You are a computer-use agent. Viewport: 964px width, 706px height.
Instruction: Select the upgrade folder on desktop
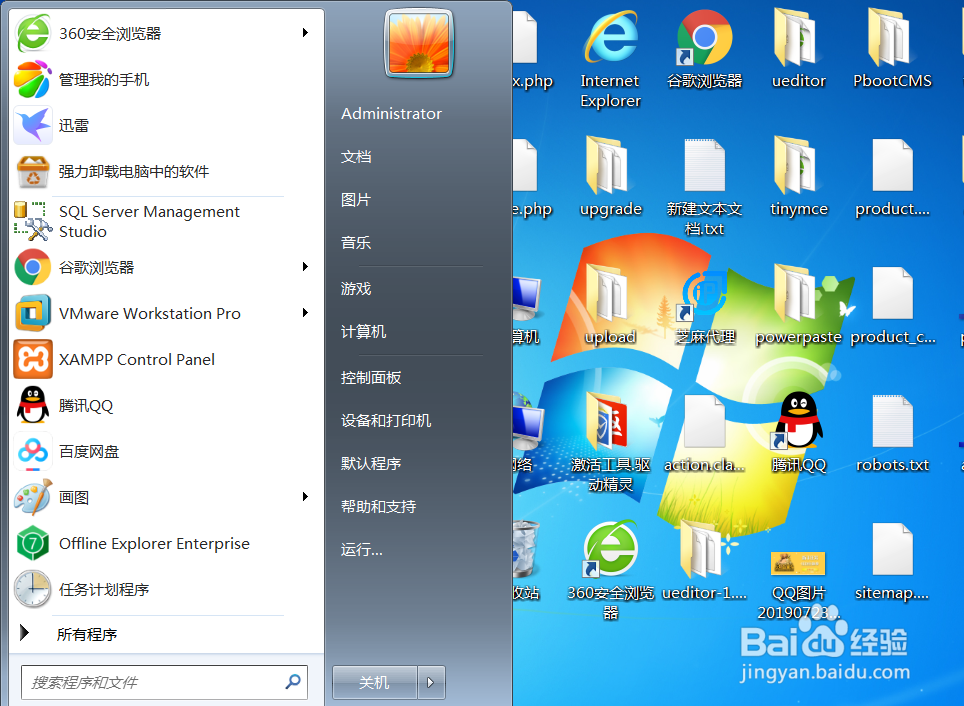[610, 177]
